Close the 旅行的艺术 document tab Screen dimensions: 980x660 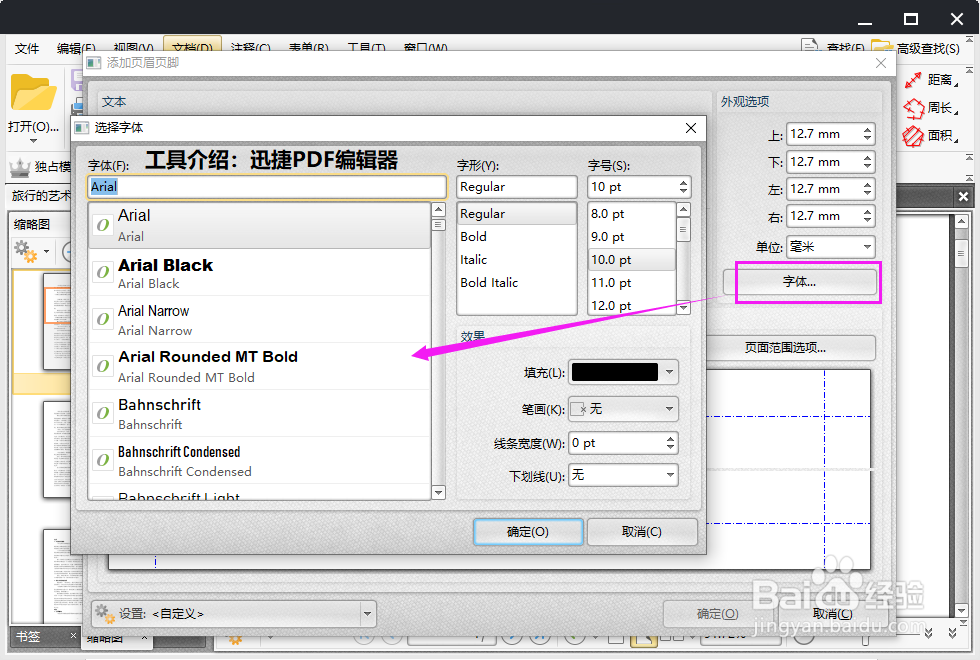tap(963, 197)
